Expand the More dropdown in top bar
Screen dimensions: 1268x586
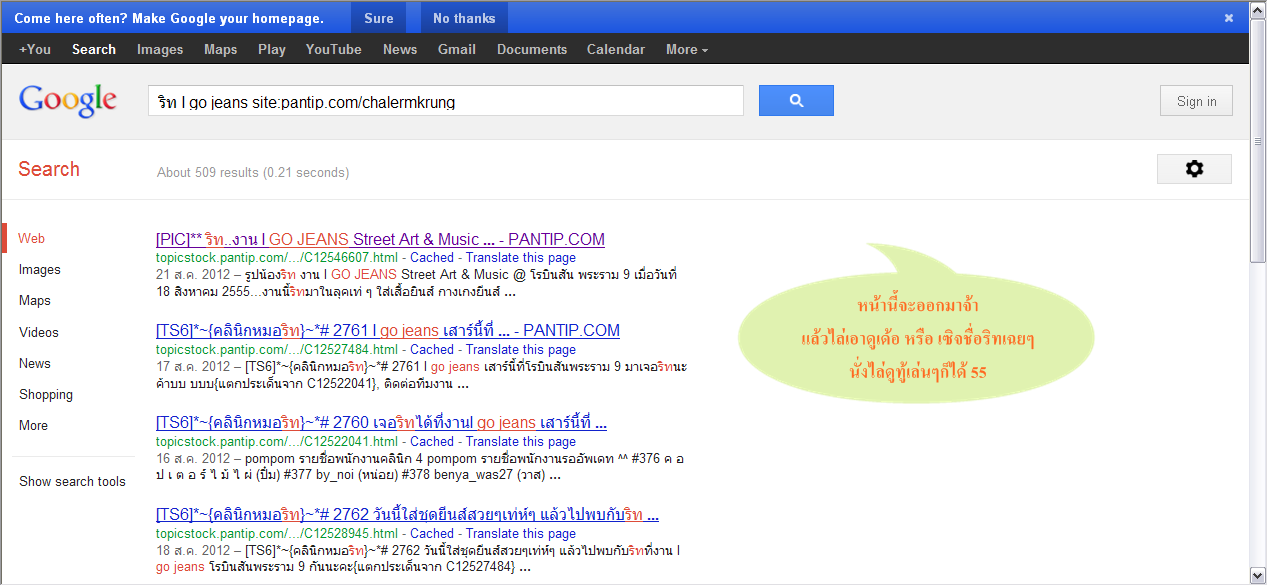[x=687, y=49]
